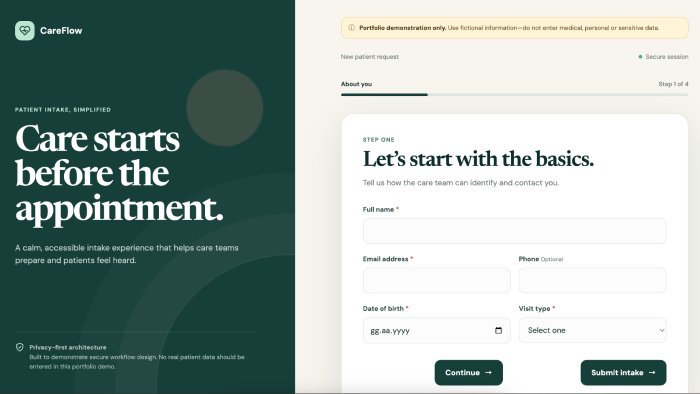Click the Submit intake button
Viewport: 700px width, 394px height.
(x=623, y=373)
